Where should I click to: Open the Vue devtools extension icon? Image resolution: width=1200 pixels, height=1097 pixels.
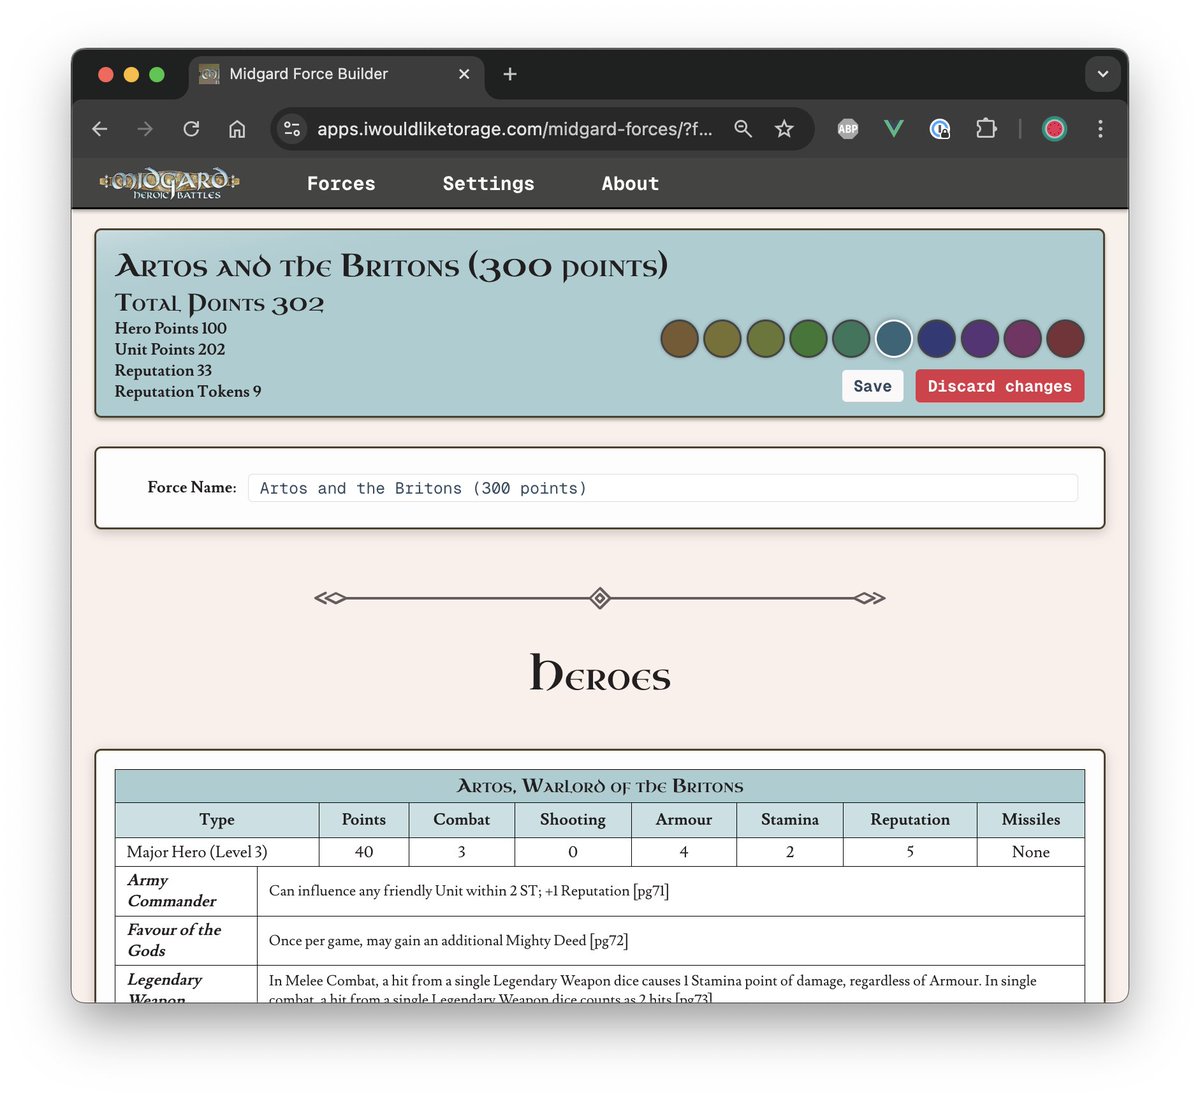pos(894,129)
